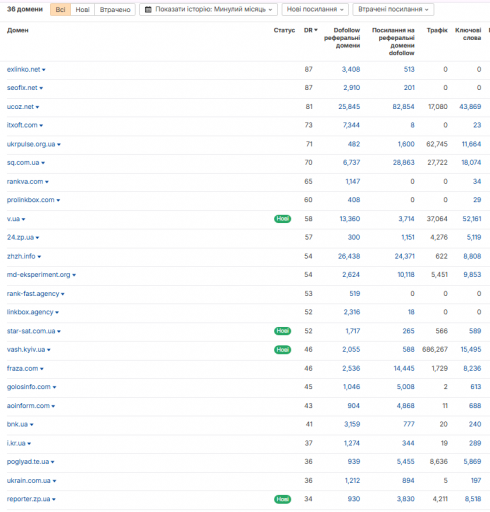Open the 24.zp.ua domain link
This screenshot has width=490, height=512.
(20, 237)
